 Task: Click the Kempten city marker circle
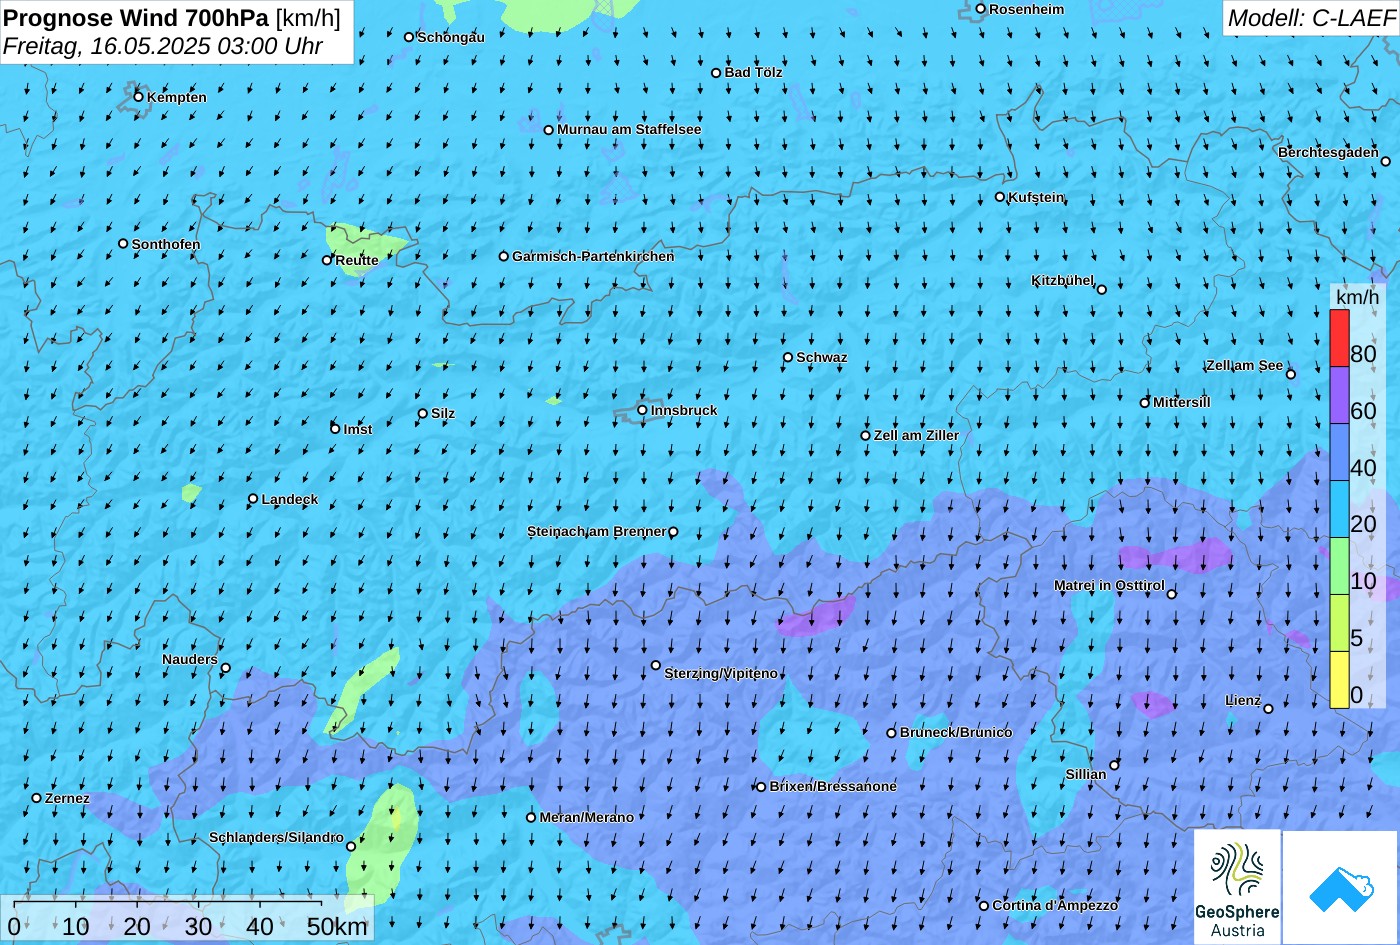(x=138, y=97)
